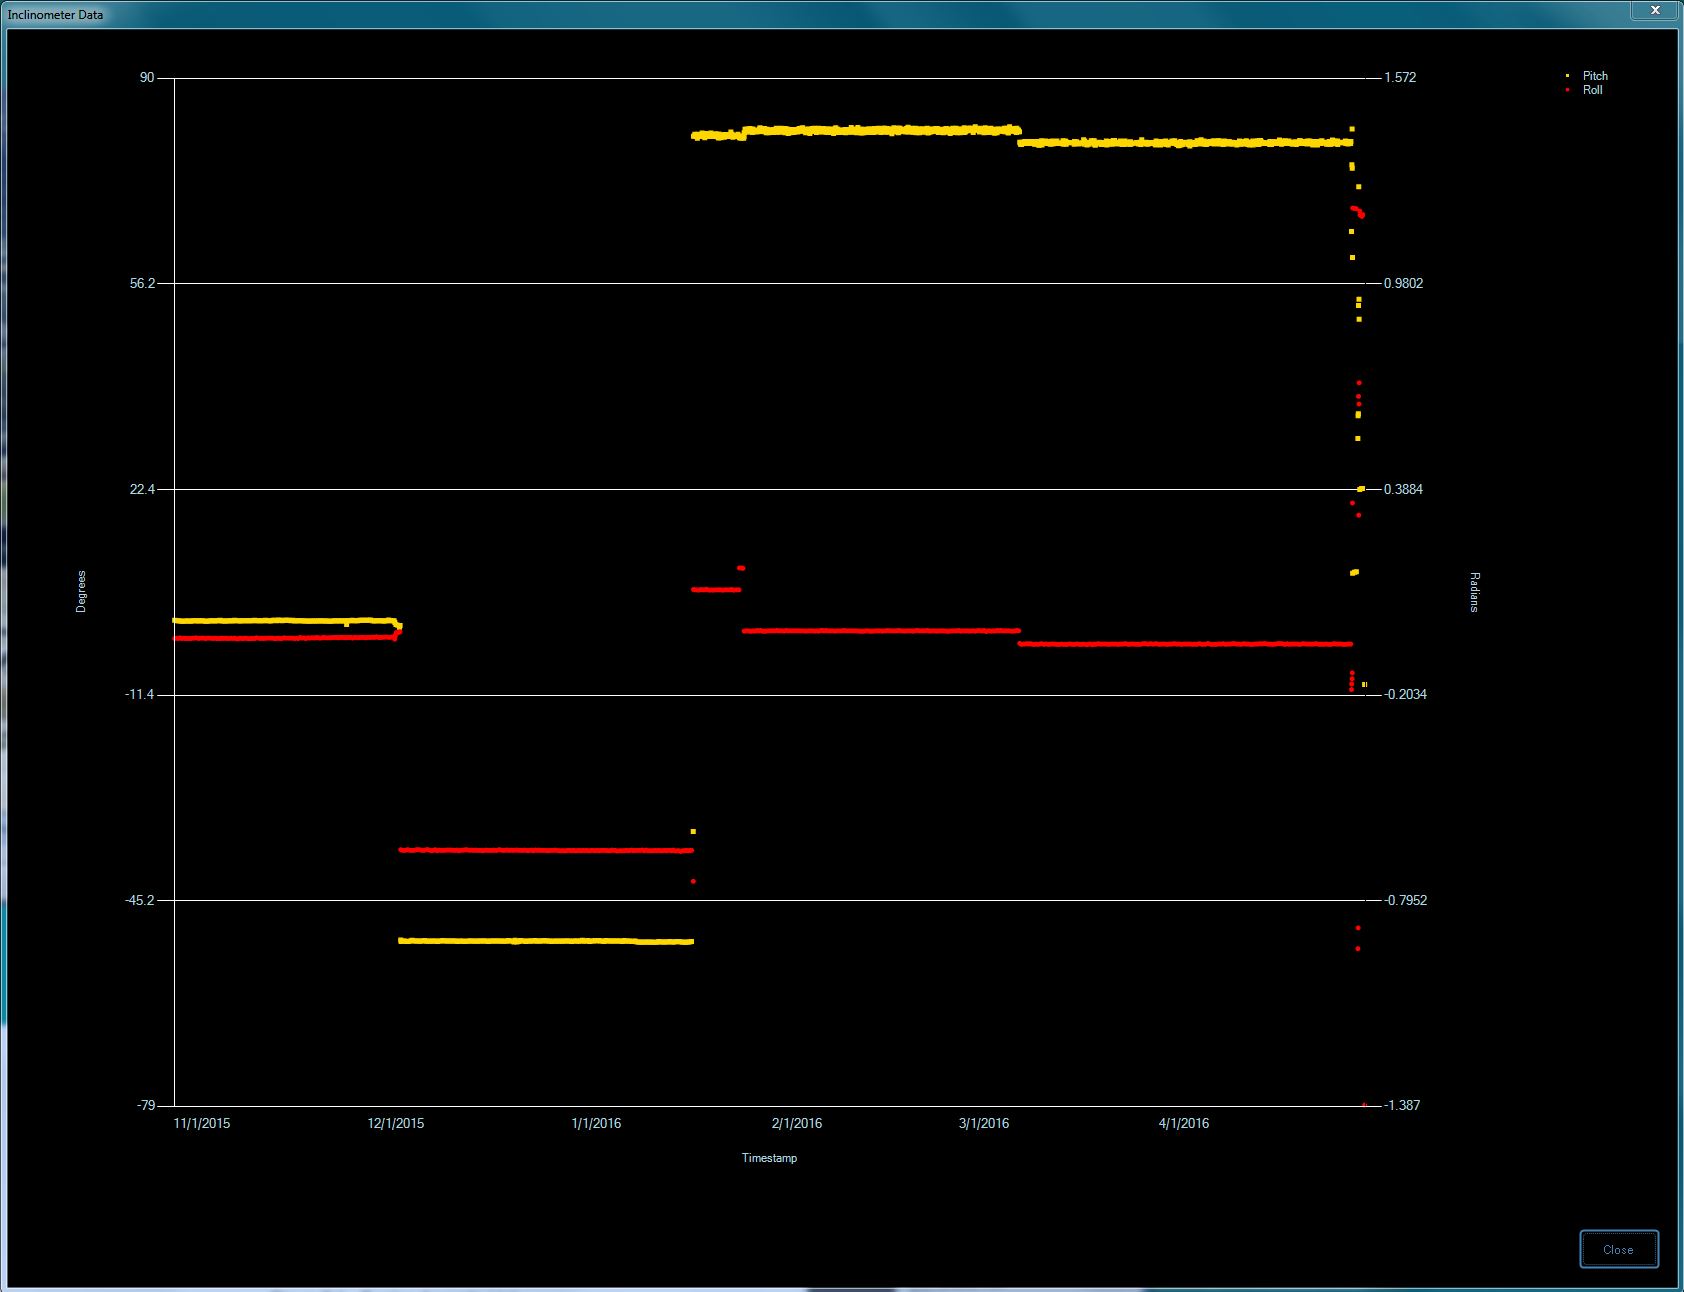Click the Radians axis title
This screenshot has width=1684, height=1292.
point(1474,592)
